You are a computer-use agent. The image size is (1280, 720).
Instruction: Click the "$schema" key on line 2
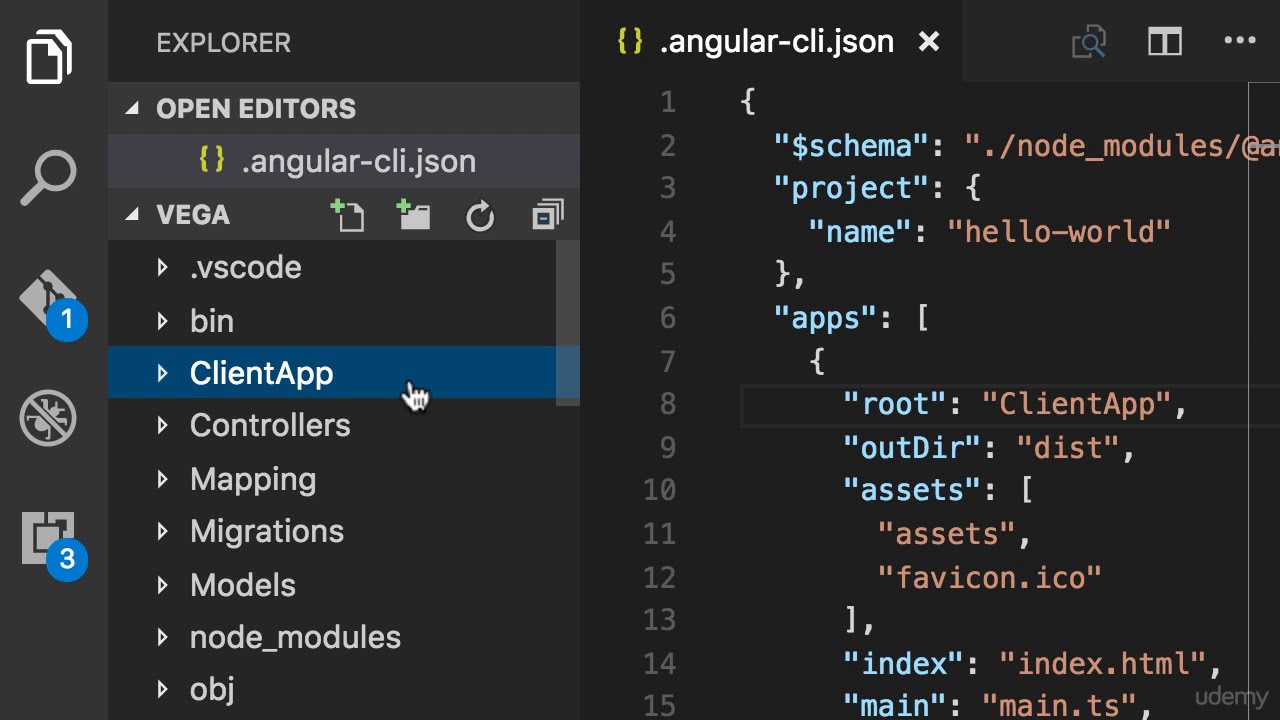(851, 146)
